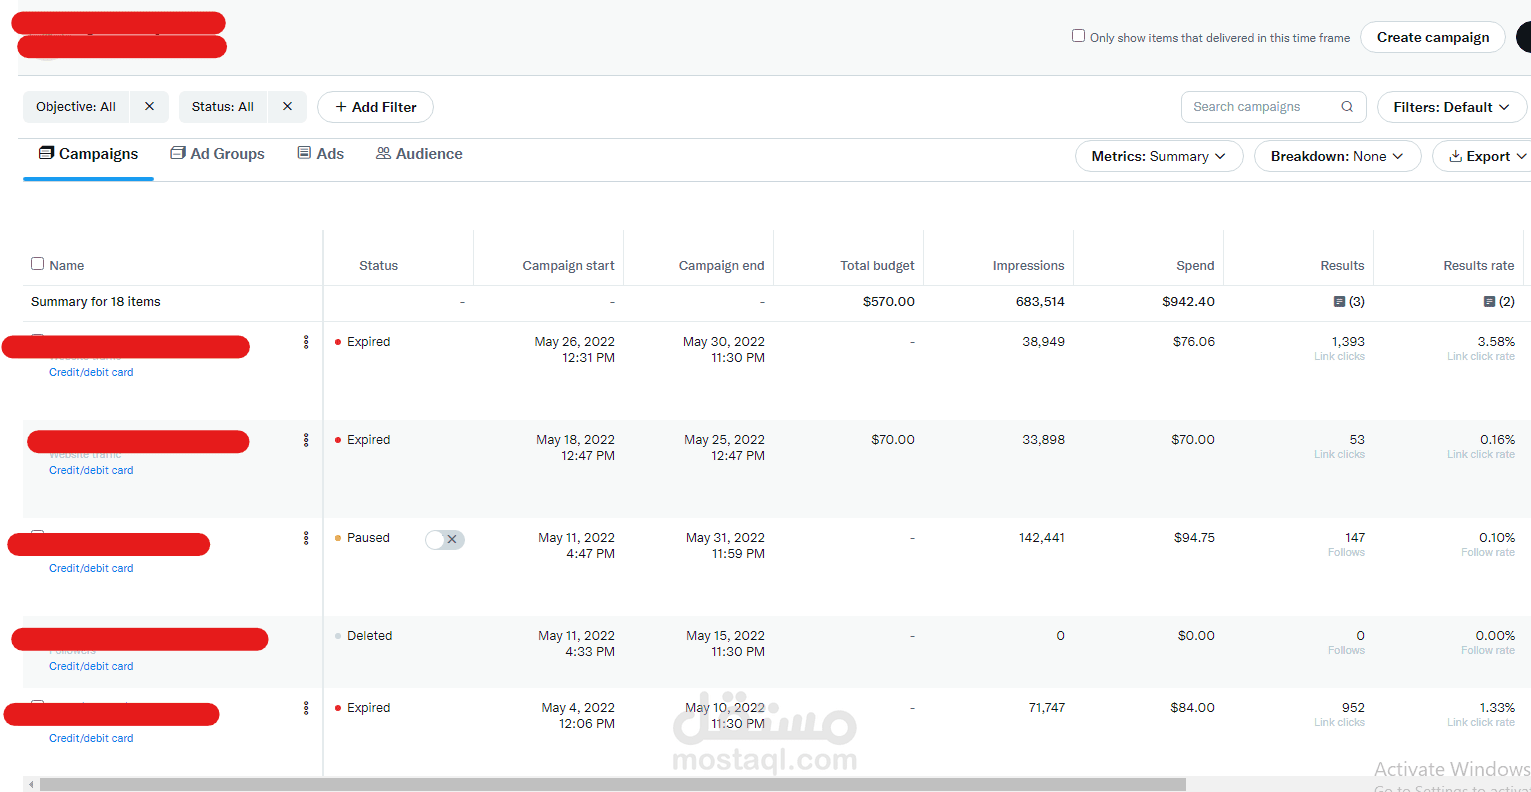This screenshot has height=792, width=1531.
Task: Sort by the Campaign end column header
Action: tap(721, 266)
